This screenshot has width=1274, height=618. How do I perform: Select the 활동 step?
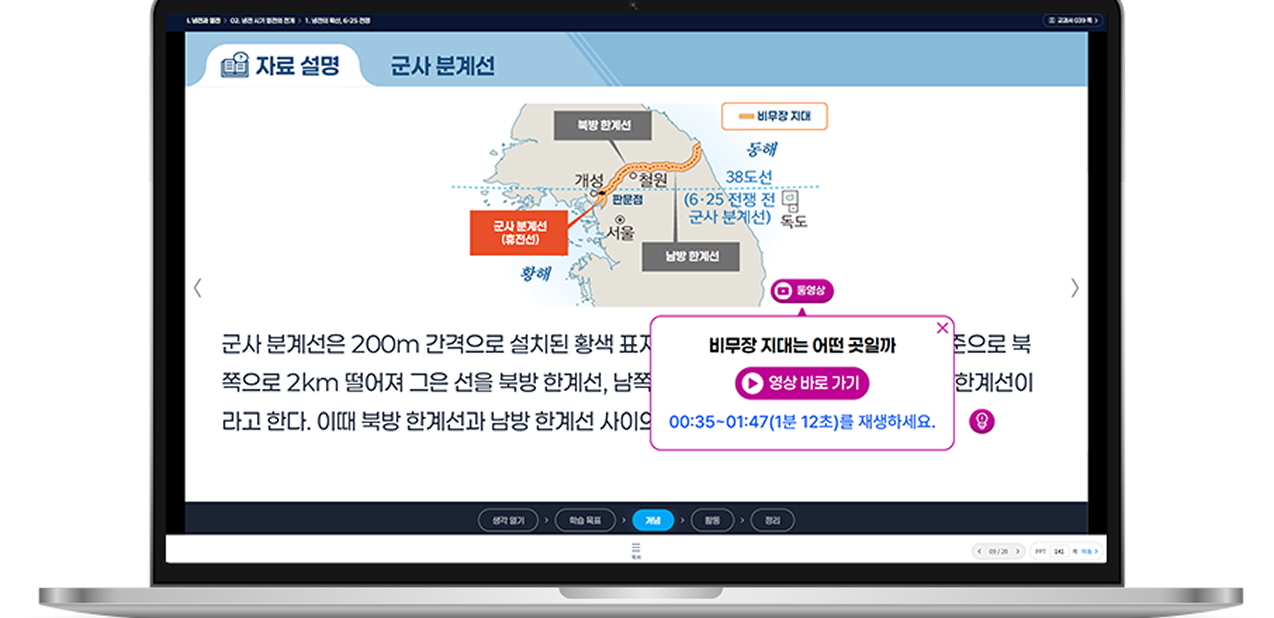pyautogui.click(x=713, y=520)
